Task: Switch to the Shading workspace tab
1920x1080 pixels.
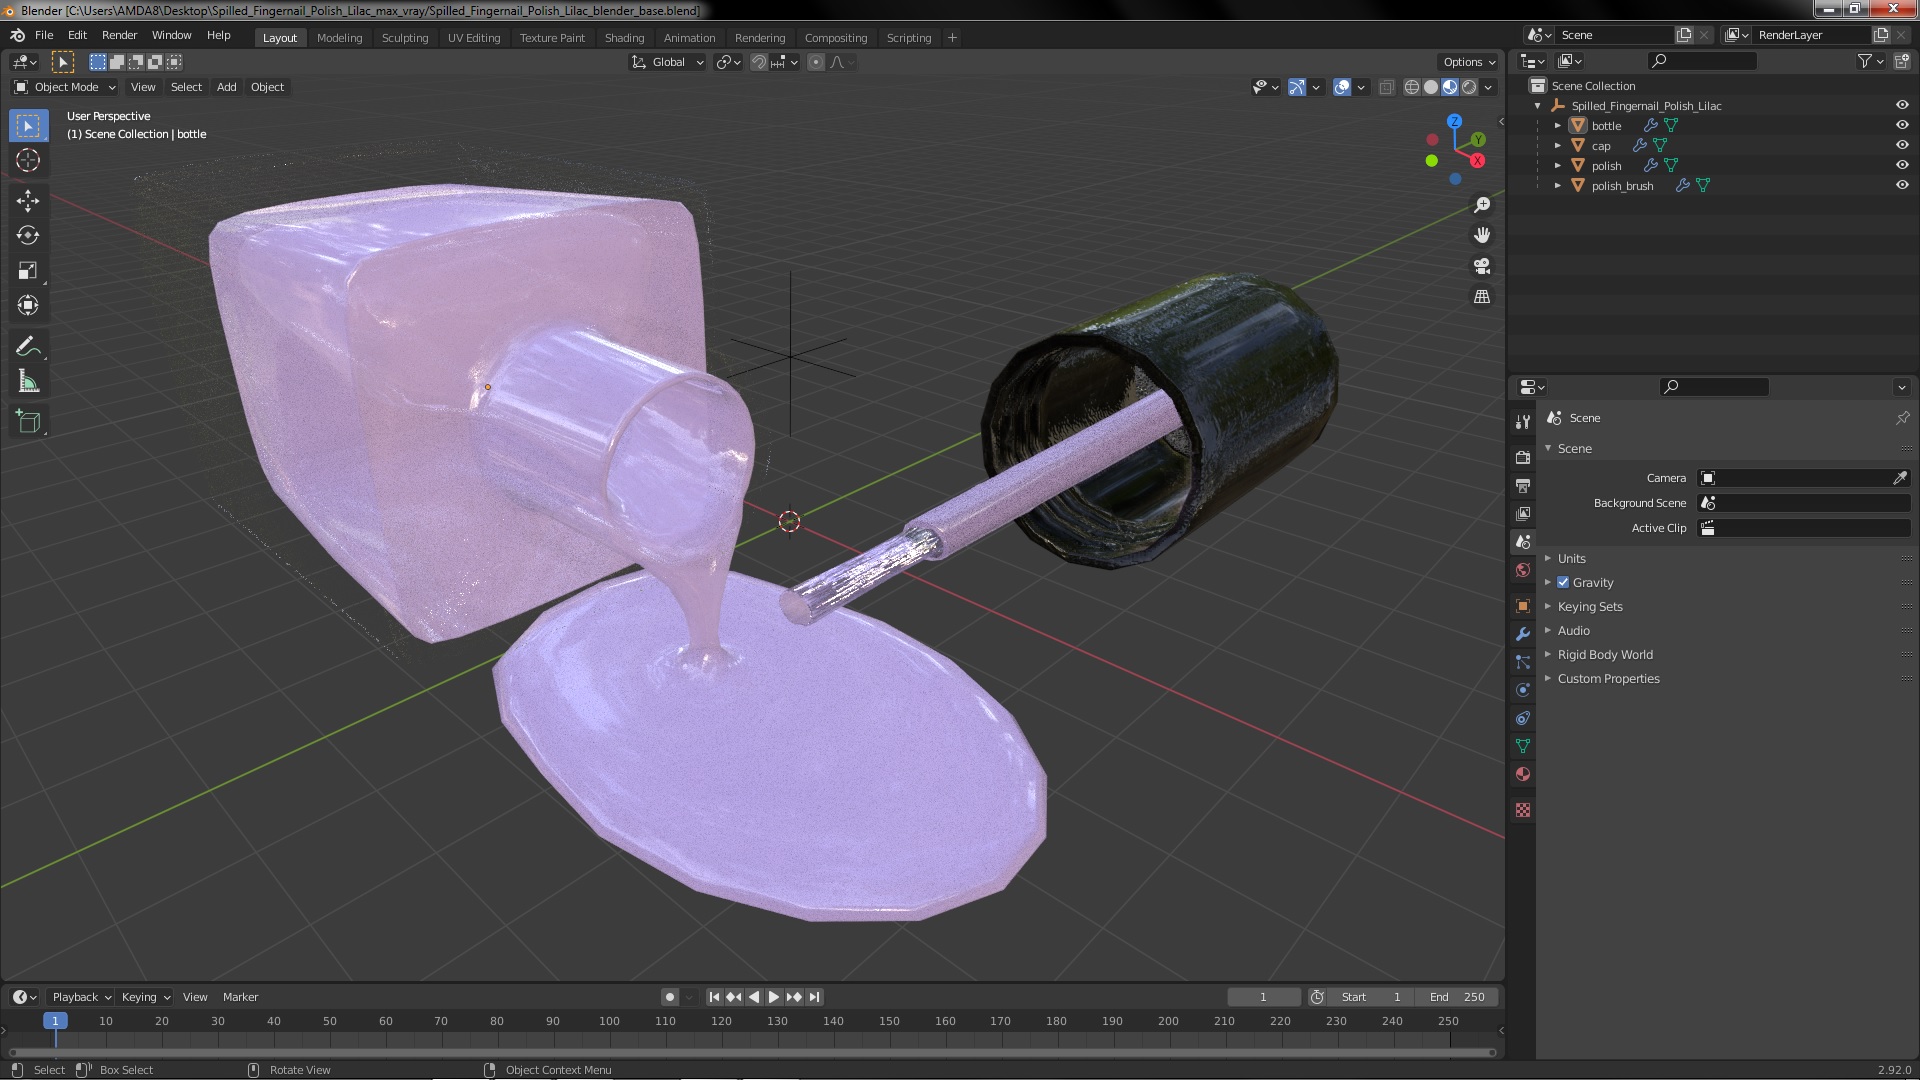Action: 624,38
